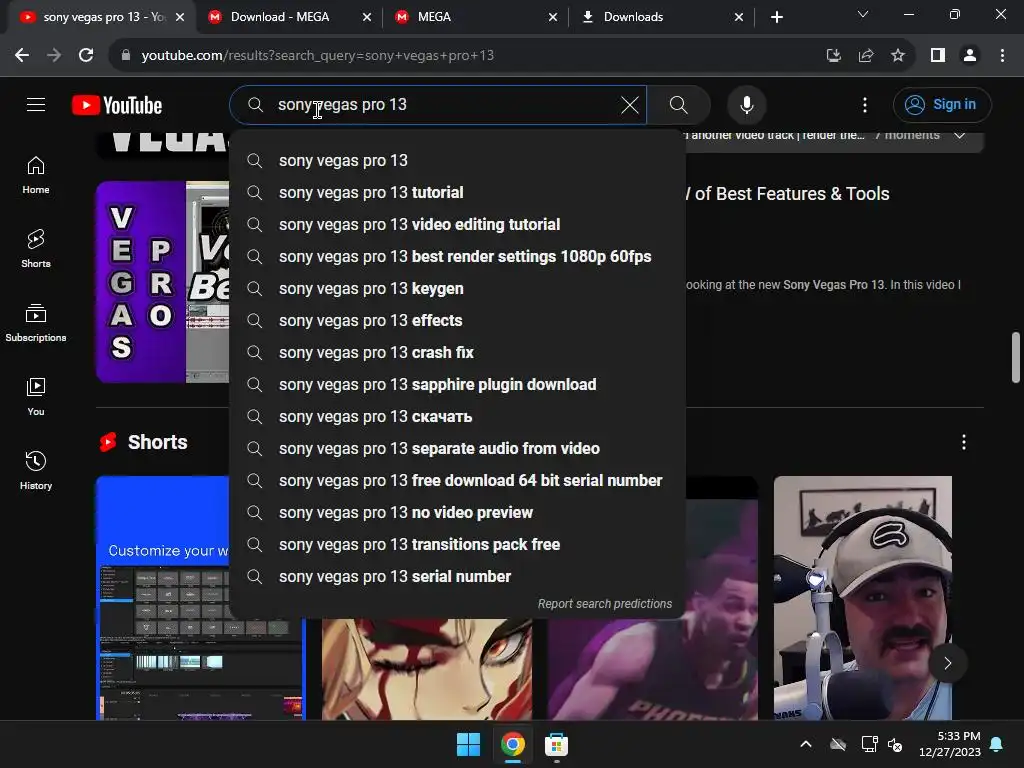Open History in the sidebar
This screenshot has height=768, width=1024.
(x=36, y=470)
